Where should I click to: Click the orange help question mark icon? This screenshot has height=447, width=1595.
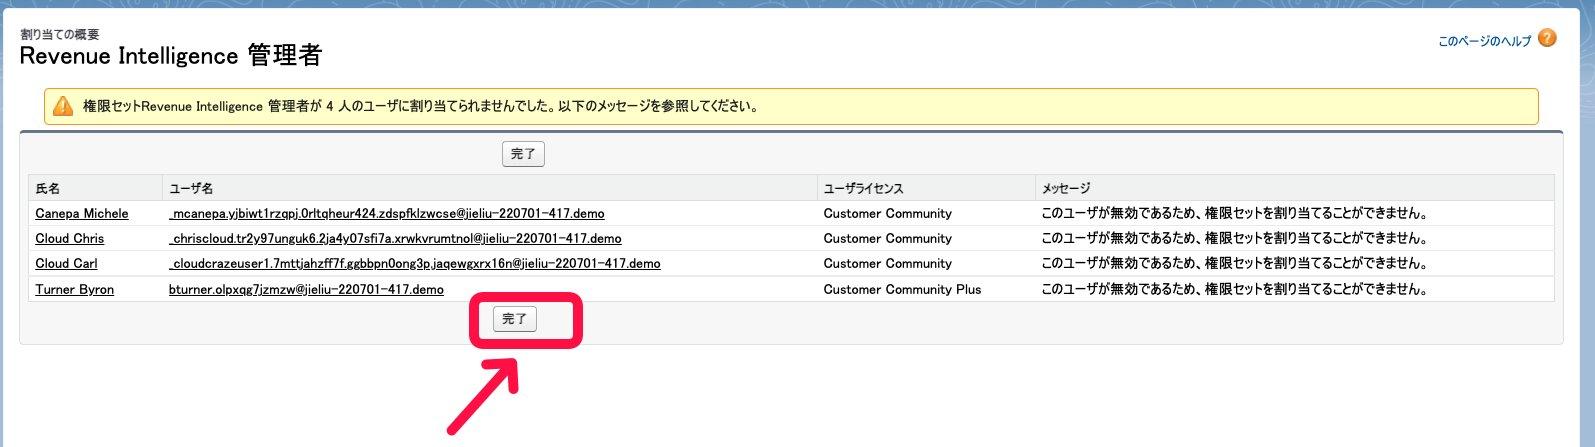coord(1547,39)
